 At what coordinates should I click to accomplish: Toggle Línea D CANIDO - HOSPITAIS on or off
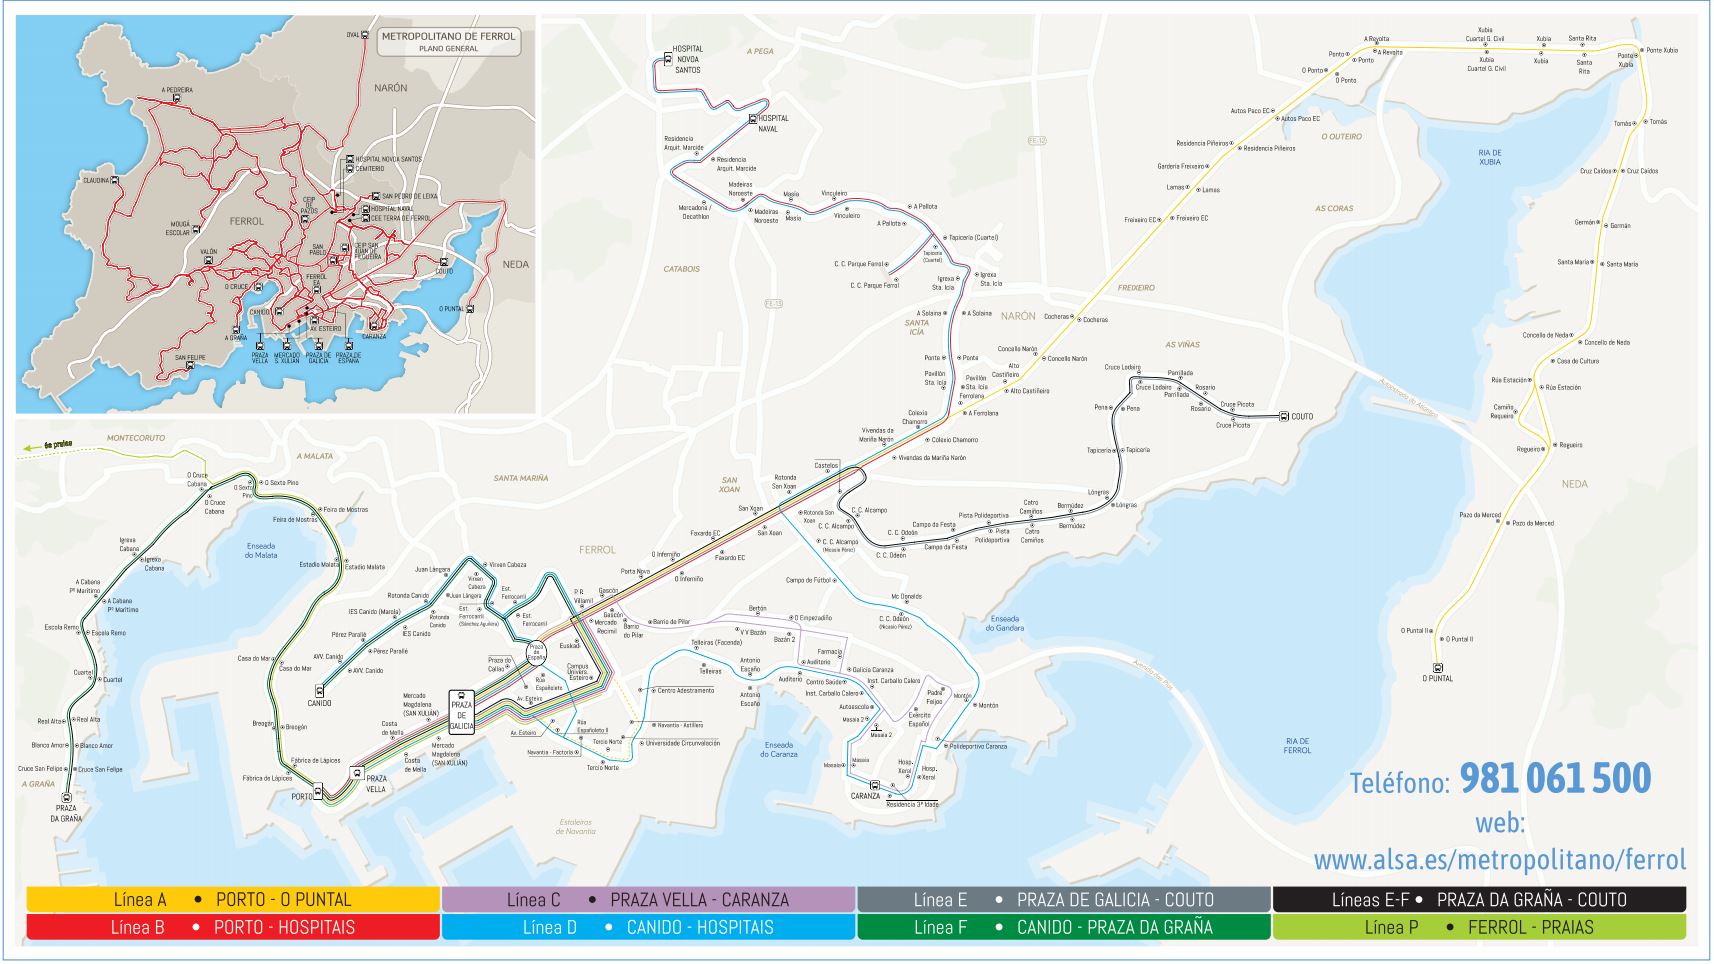tap(650, 930)
